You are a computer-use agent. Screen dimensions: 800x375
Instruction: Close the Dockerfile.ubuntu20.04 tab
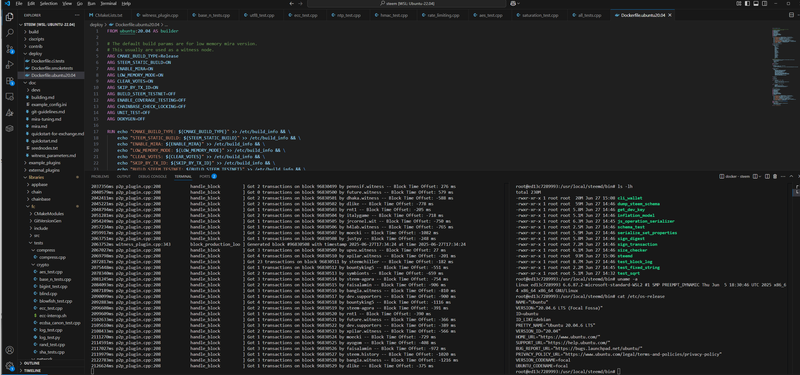670,15
